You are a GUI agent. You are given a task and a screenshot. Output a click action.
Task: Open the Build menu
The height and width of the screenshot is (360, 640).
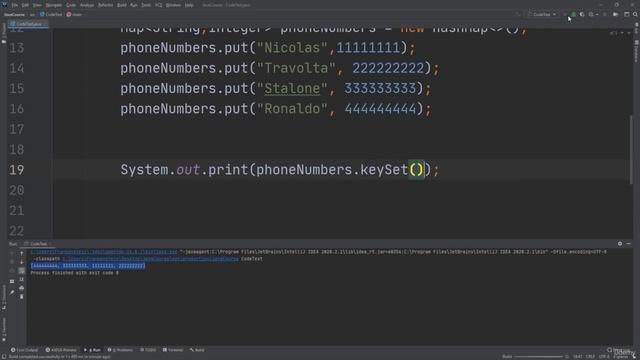pyautogui.click(x=122, y=5)
